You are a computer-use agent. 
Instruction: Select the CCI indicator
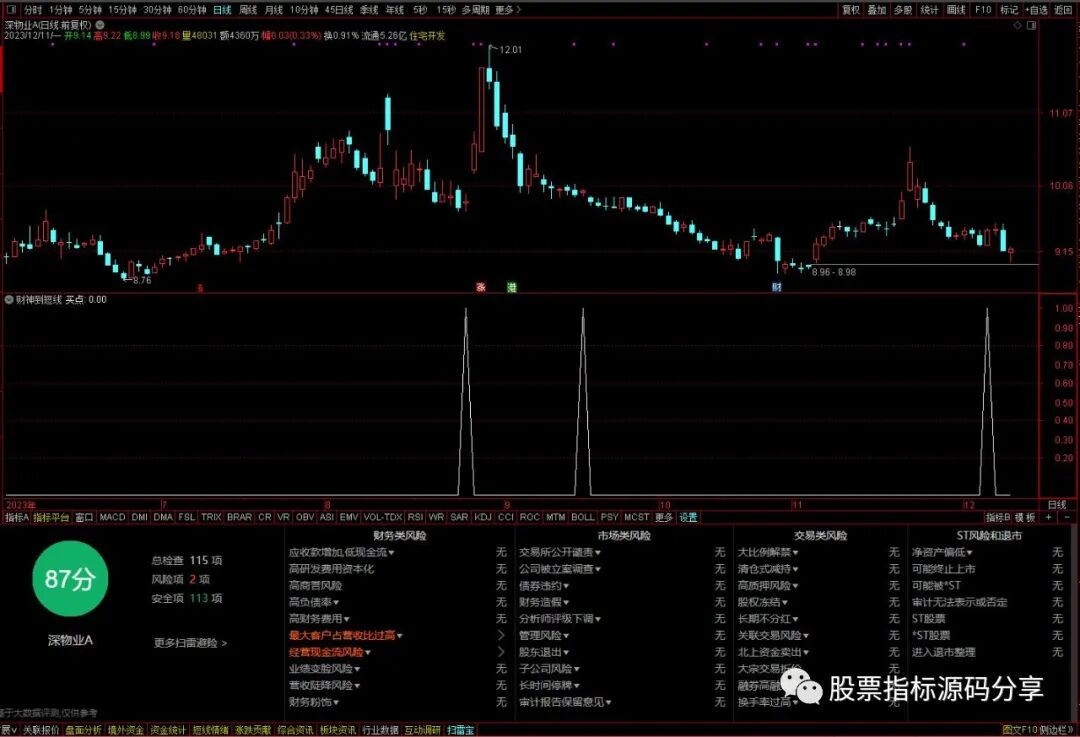(506, 517)
